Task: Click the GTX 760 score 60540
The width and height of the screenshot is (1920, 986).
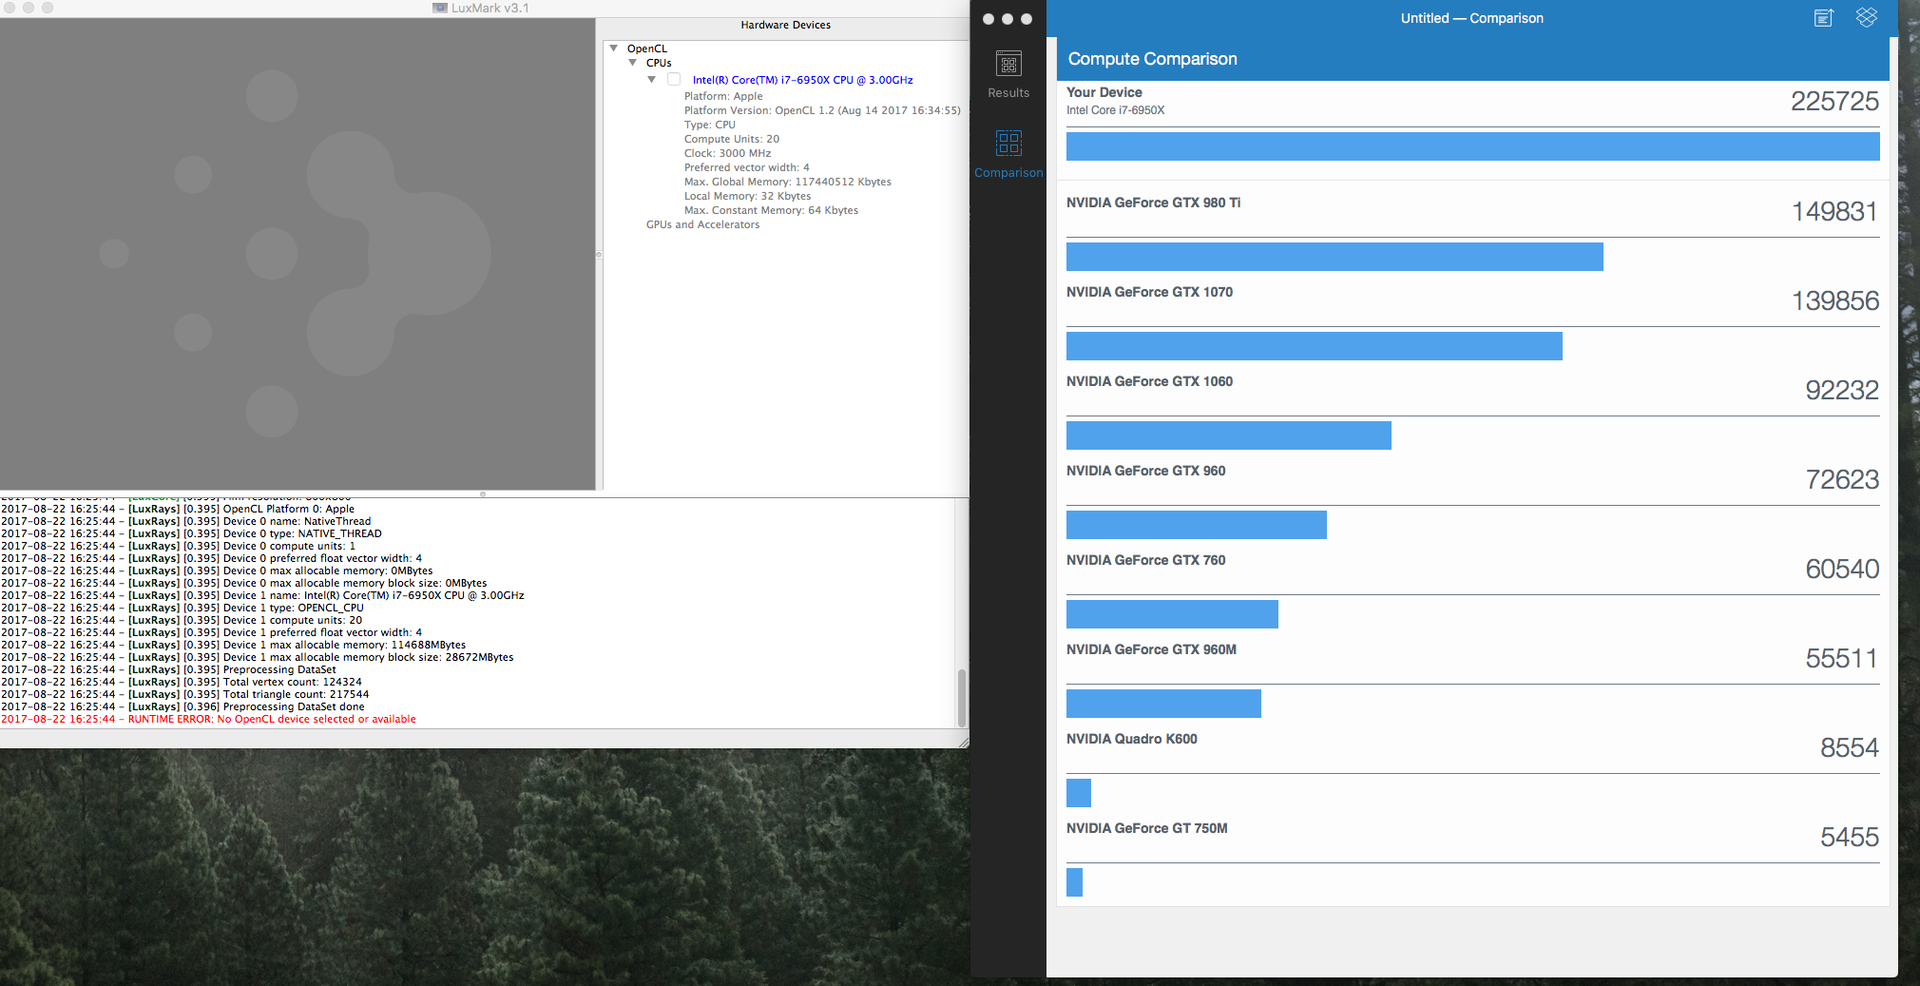Action: pos(1842,569)
